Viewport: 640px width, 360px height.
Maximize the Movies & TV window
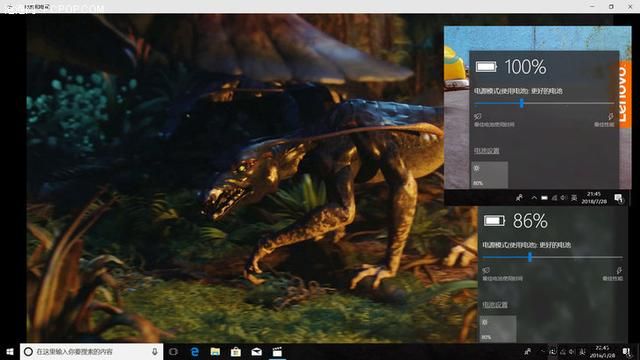pos(611,7)
